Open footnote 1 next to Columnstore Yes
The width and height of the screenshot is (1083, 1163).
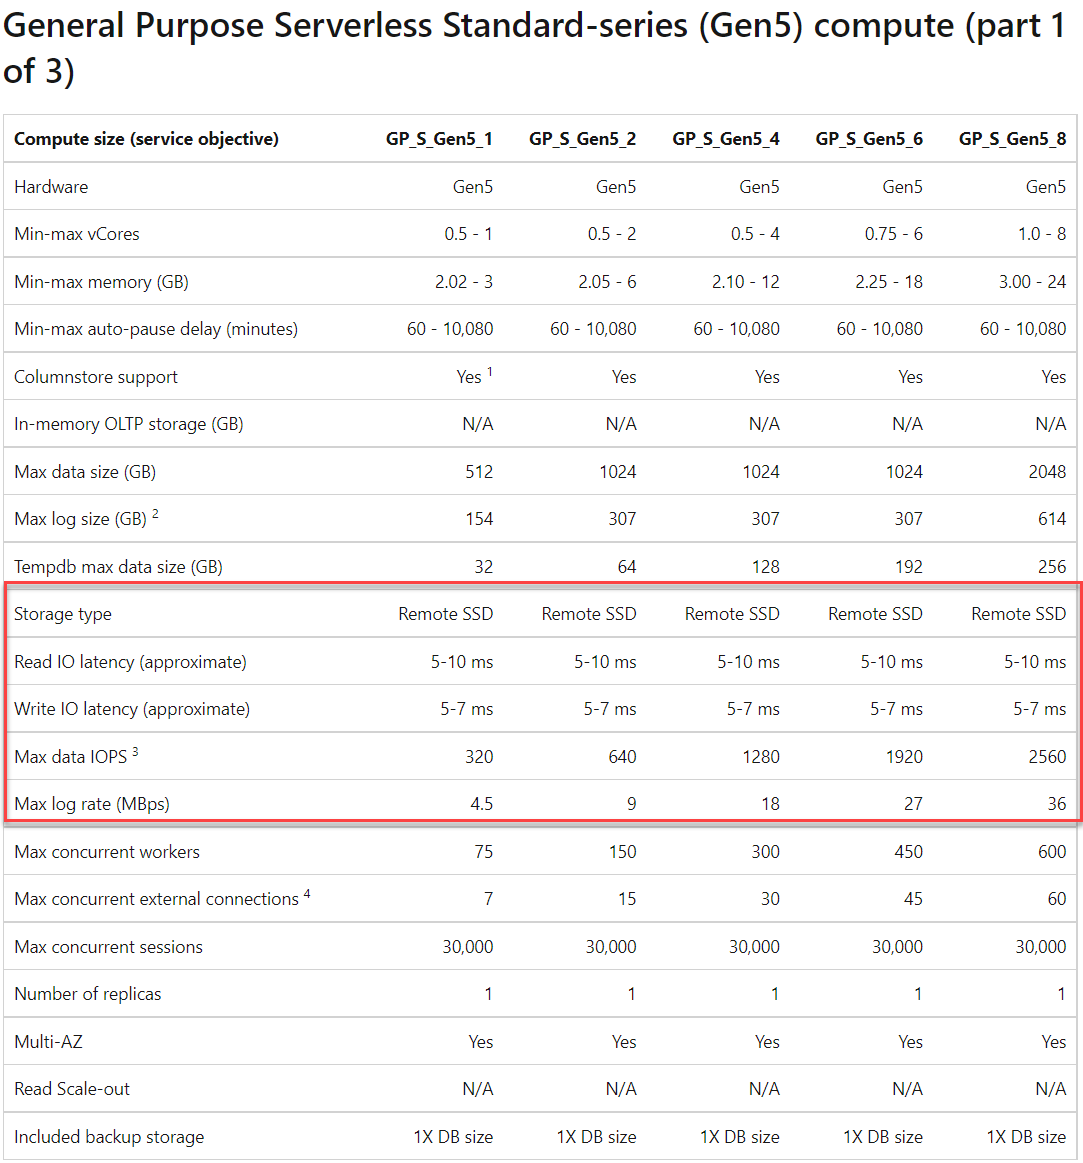point(490,372)
